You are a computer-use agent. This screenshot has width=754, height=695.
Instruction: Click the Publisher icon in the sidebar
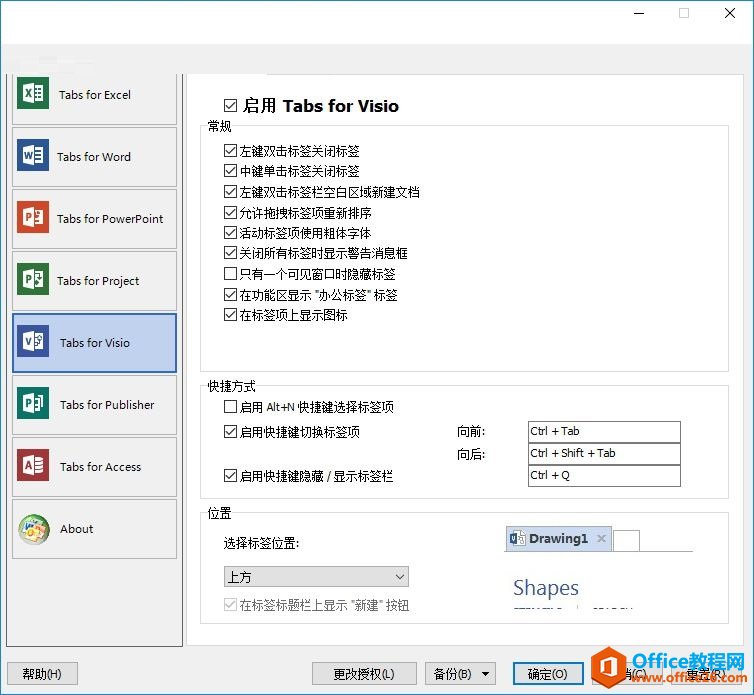[x=33, y=404]
